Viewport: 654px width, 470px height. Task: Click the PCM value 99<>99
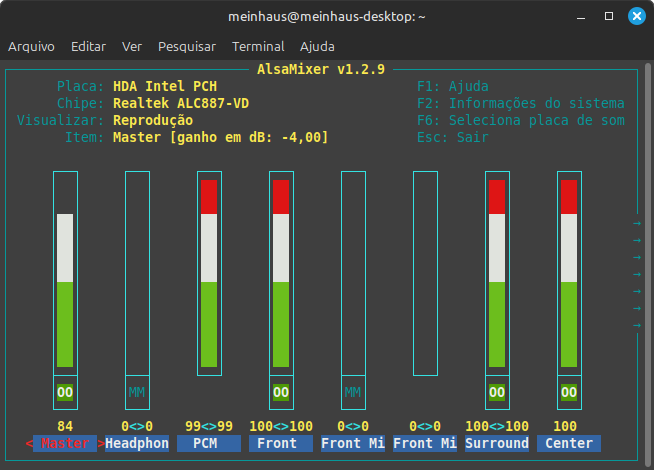[x=209, y=426]
